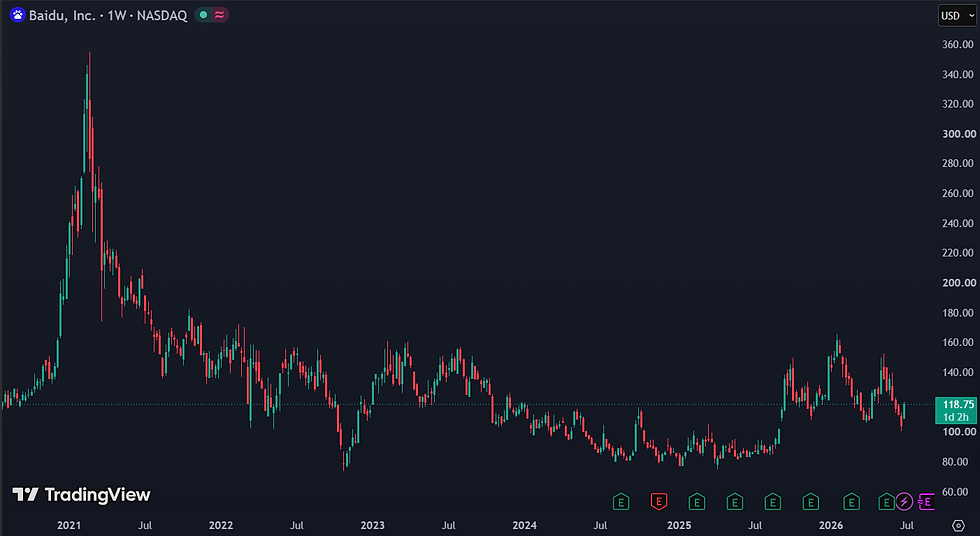Click the Baidu paw logo icon
The width and height of the screenshot is (980, 536).
point(18,15)
